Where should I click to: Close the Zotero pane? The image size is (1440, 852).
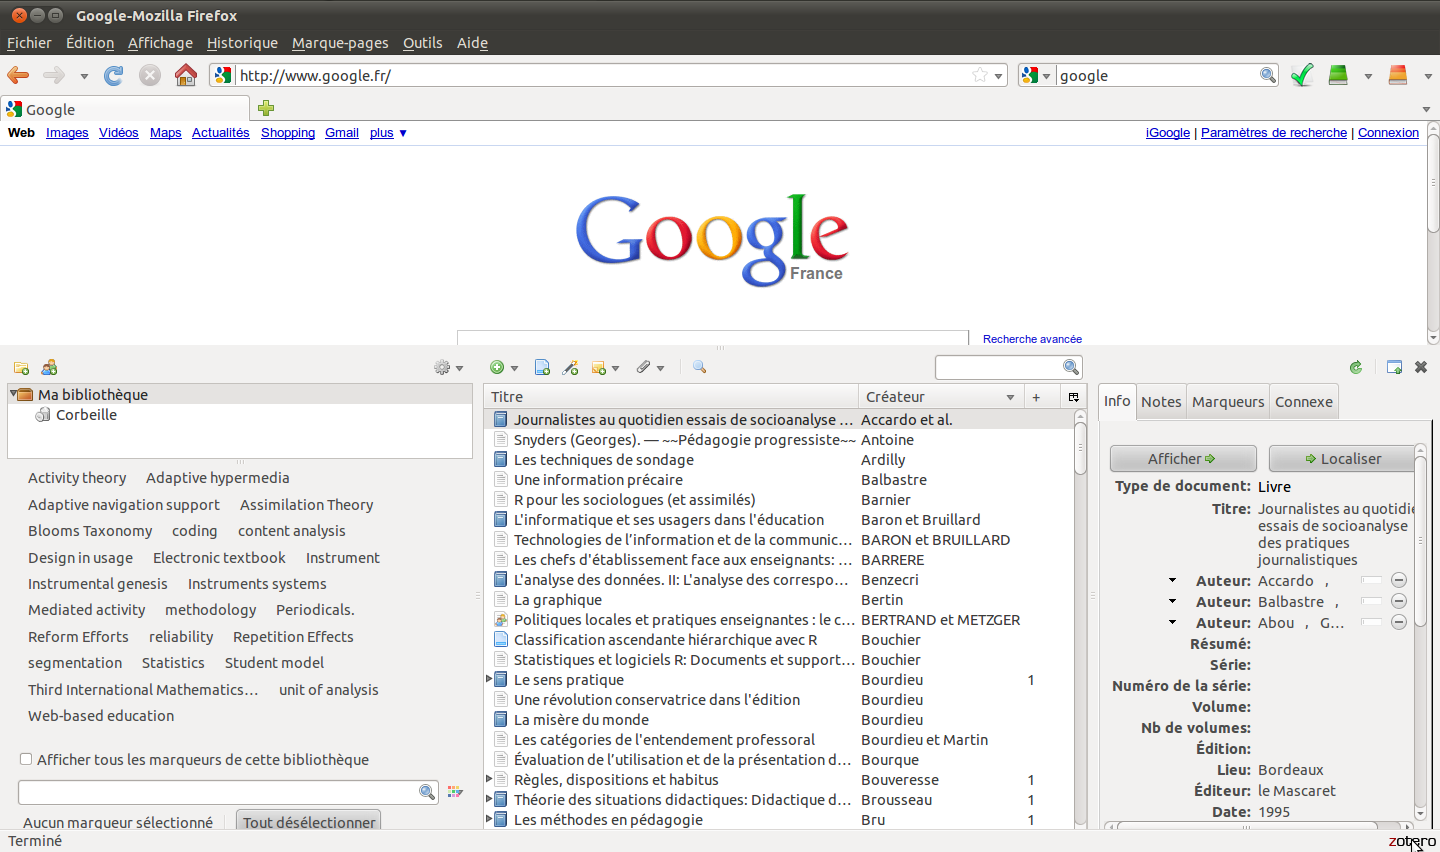(x=1421, y=368)
